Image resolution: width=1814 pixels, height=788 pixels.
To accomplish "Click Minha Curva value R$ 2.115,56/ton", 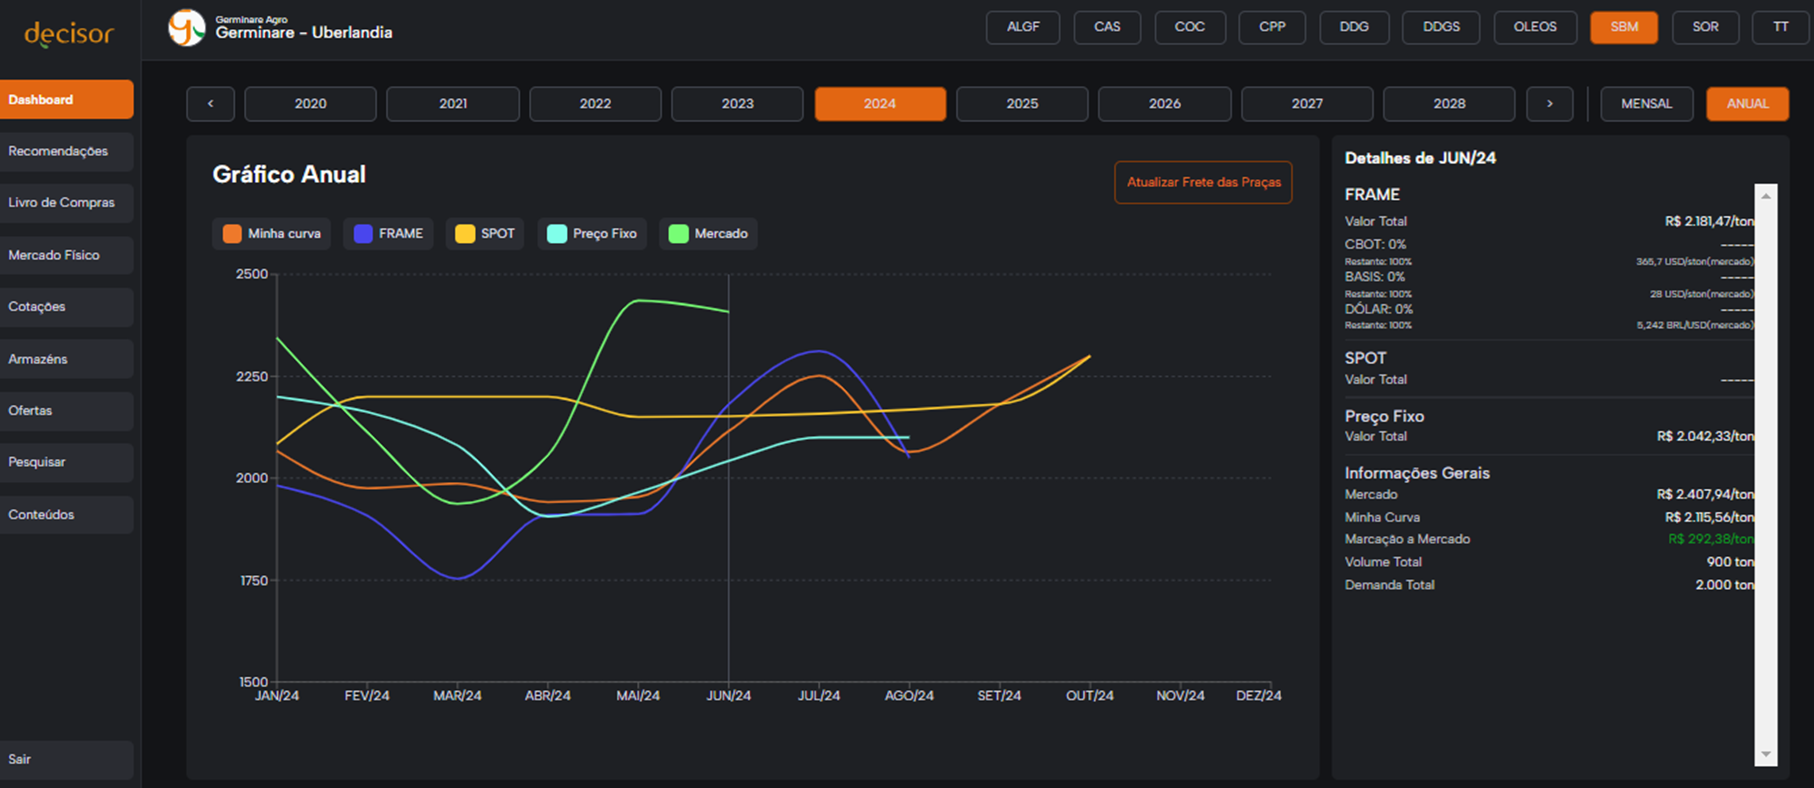I will point(1709,518).
